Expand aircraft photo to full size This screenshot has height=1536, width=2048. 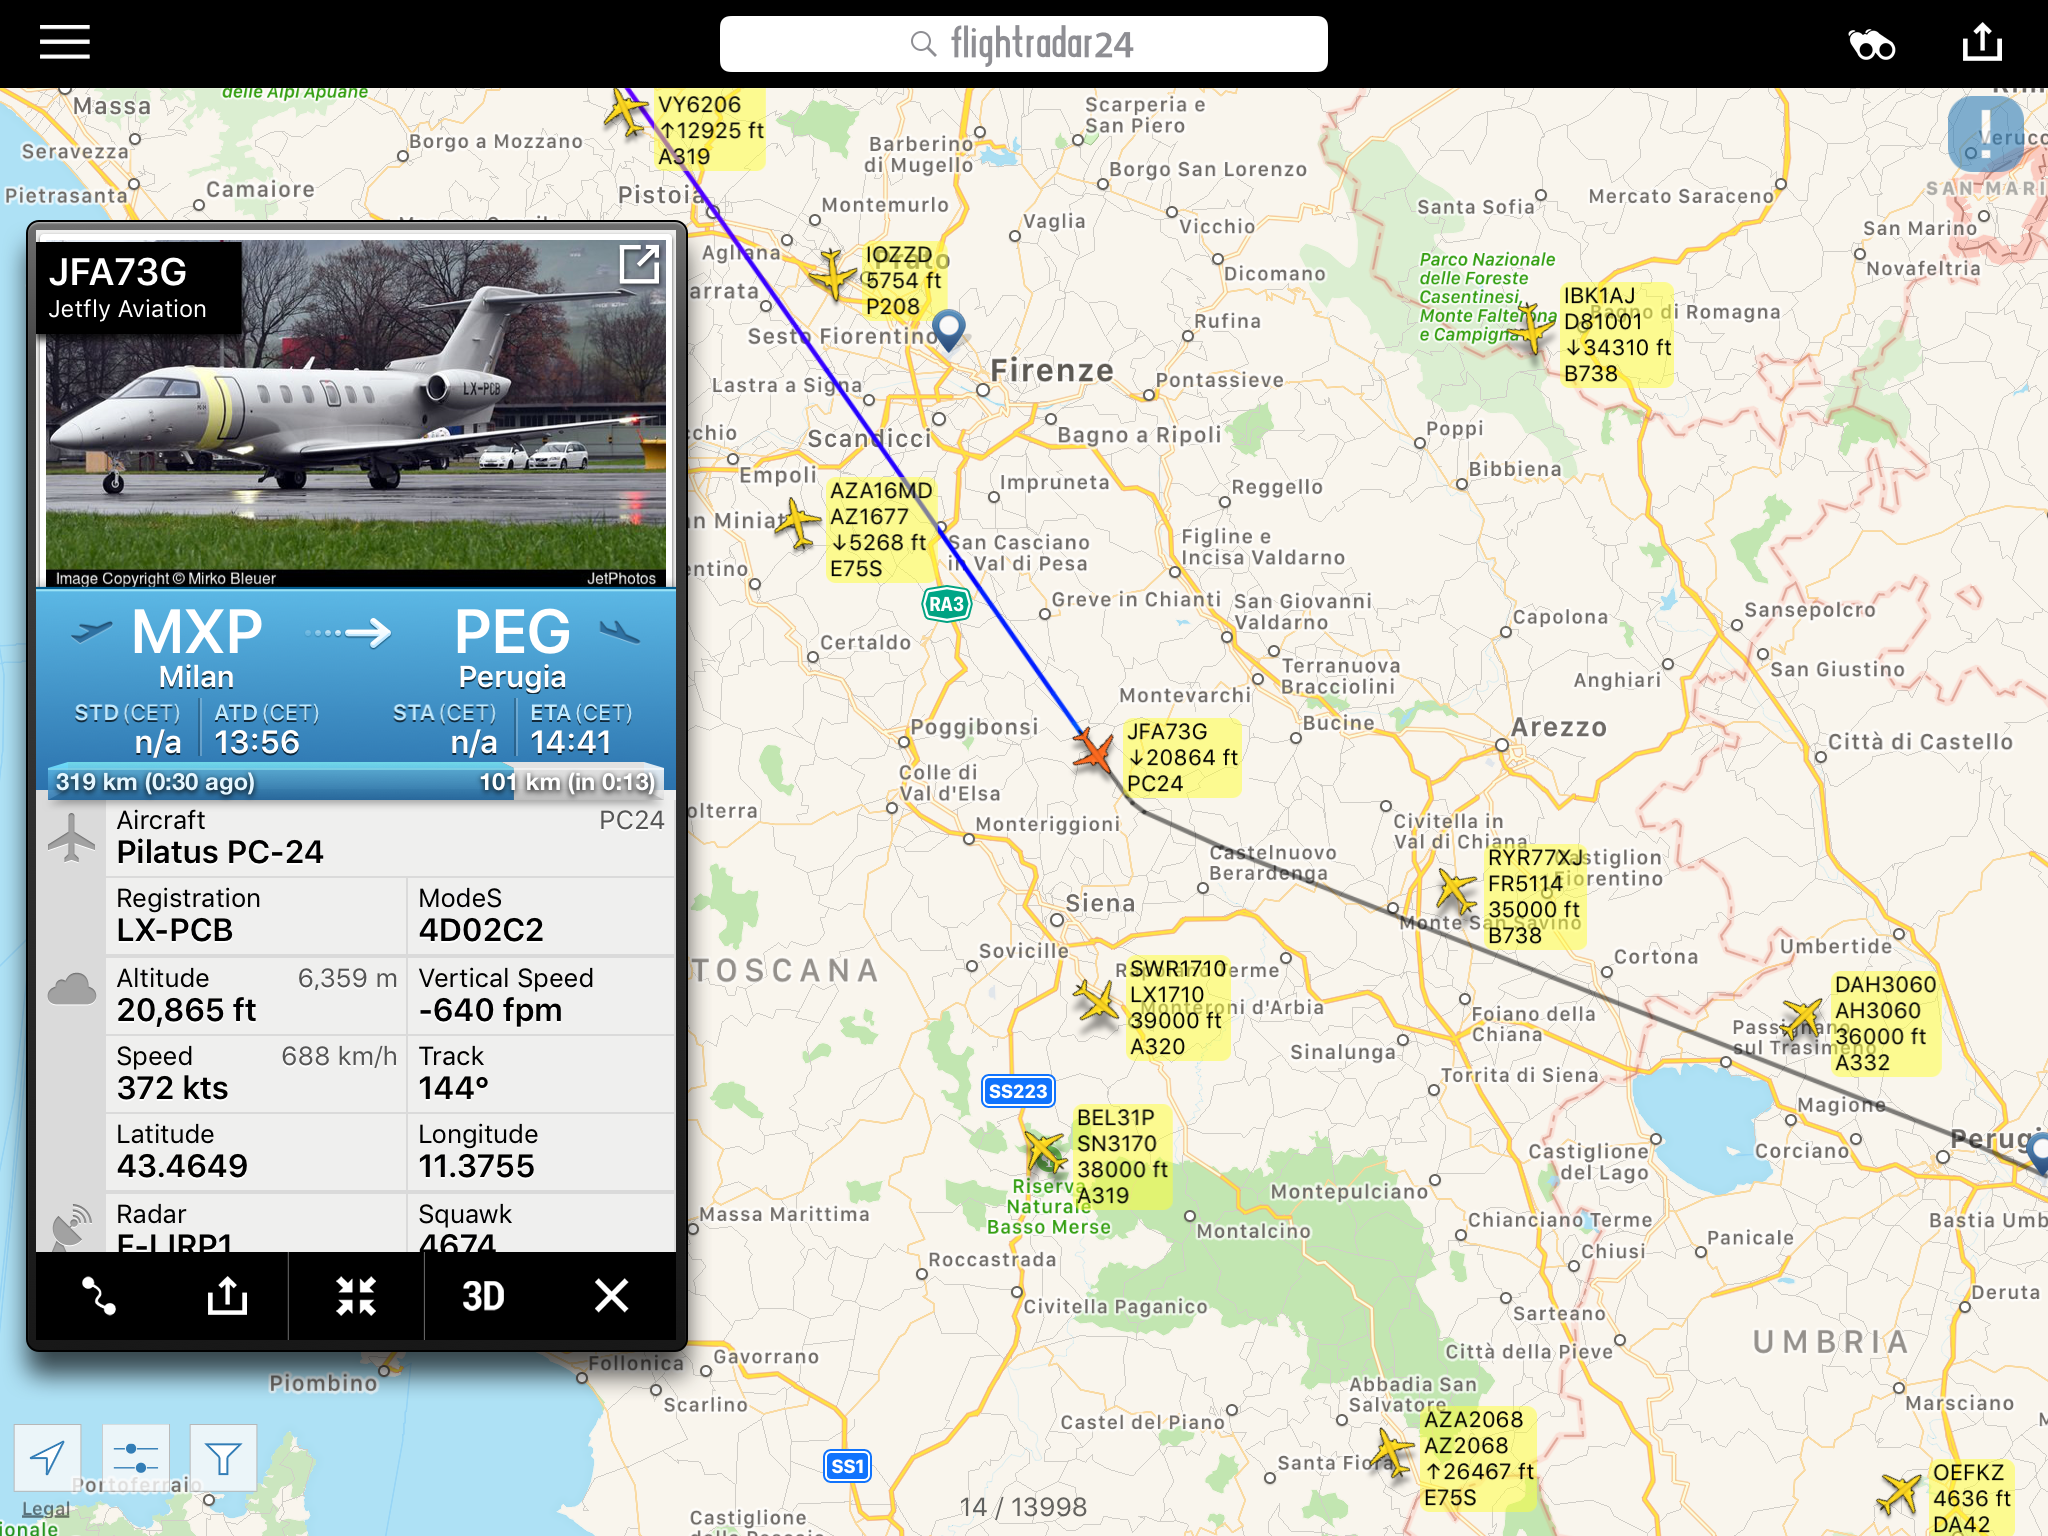639,265
